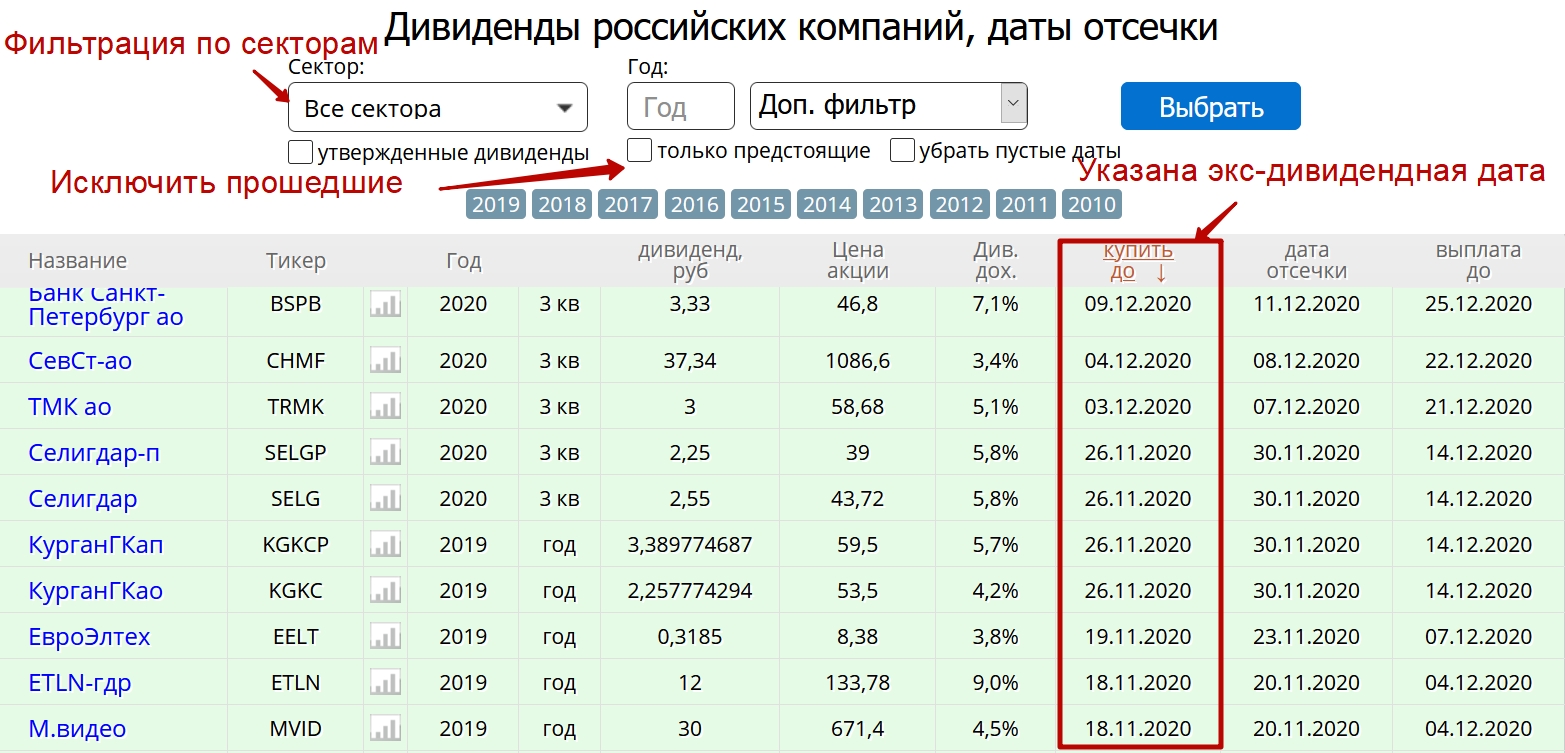This screenshot has width=1565, height=753.
Task: Expand the 'Доп. фильтр' dropdown
Action: click(888, 105)
